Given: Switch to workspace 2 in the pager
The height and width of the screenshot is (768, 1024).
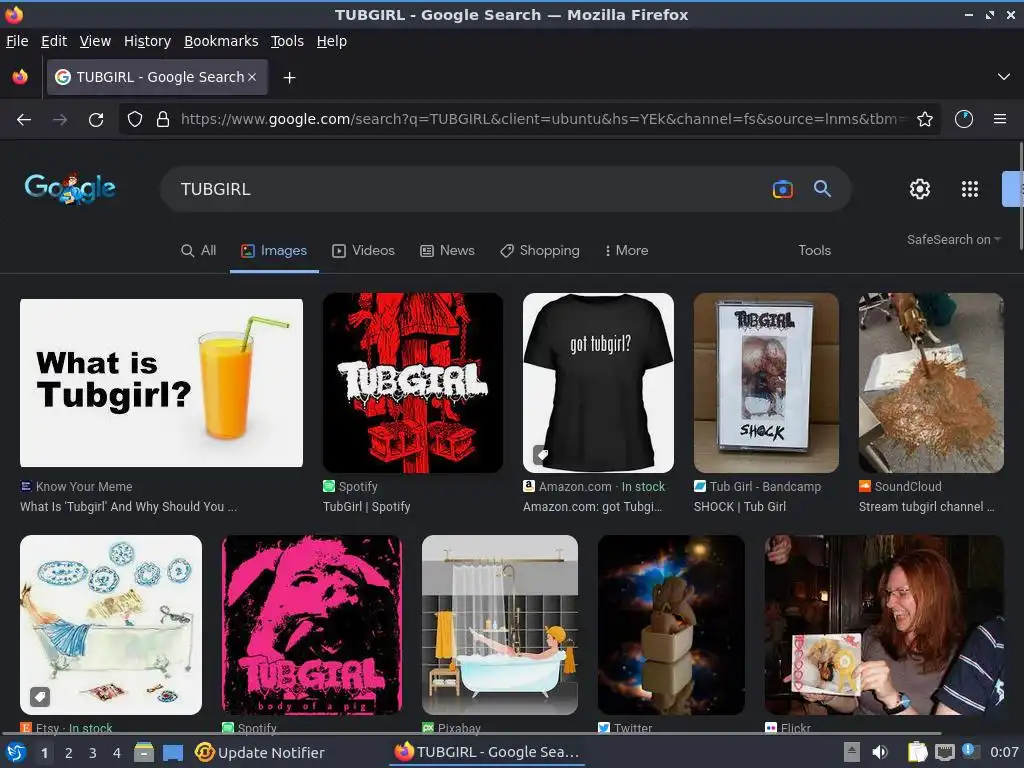Looking at the screenshot, I should (69, 753).
